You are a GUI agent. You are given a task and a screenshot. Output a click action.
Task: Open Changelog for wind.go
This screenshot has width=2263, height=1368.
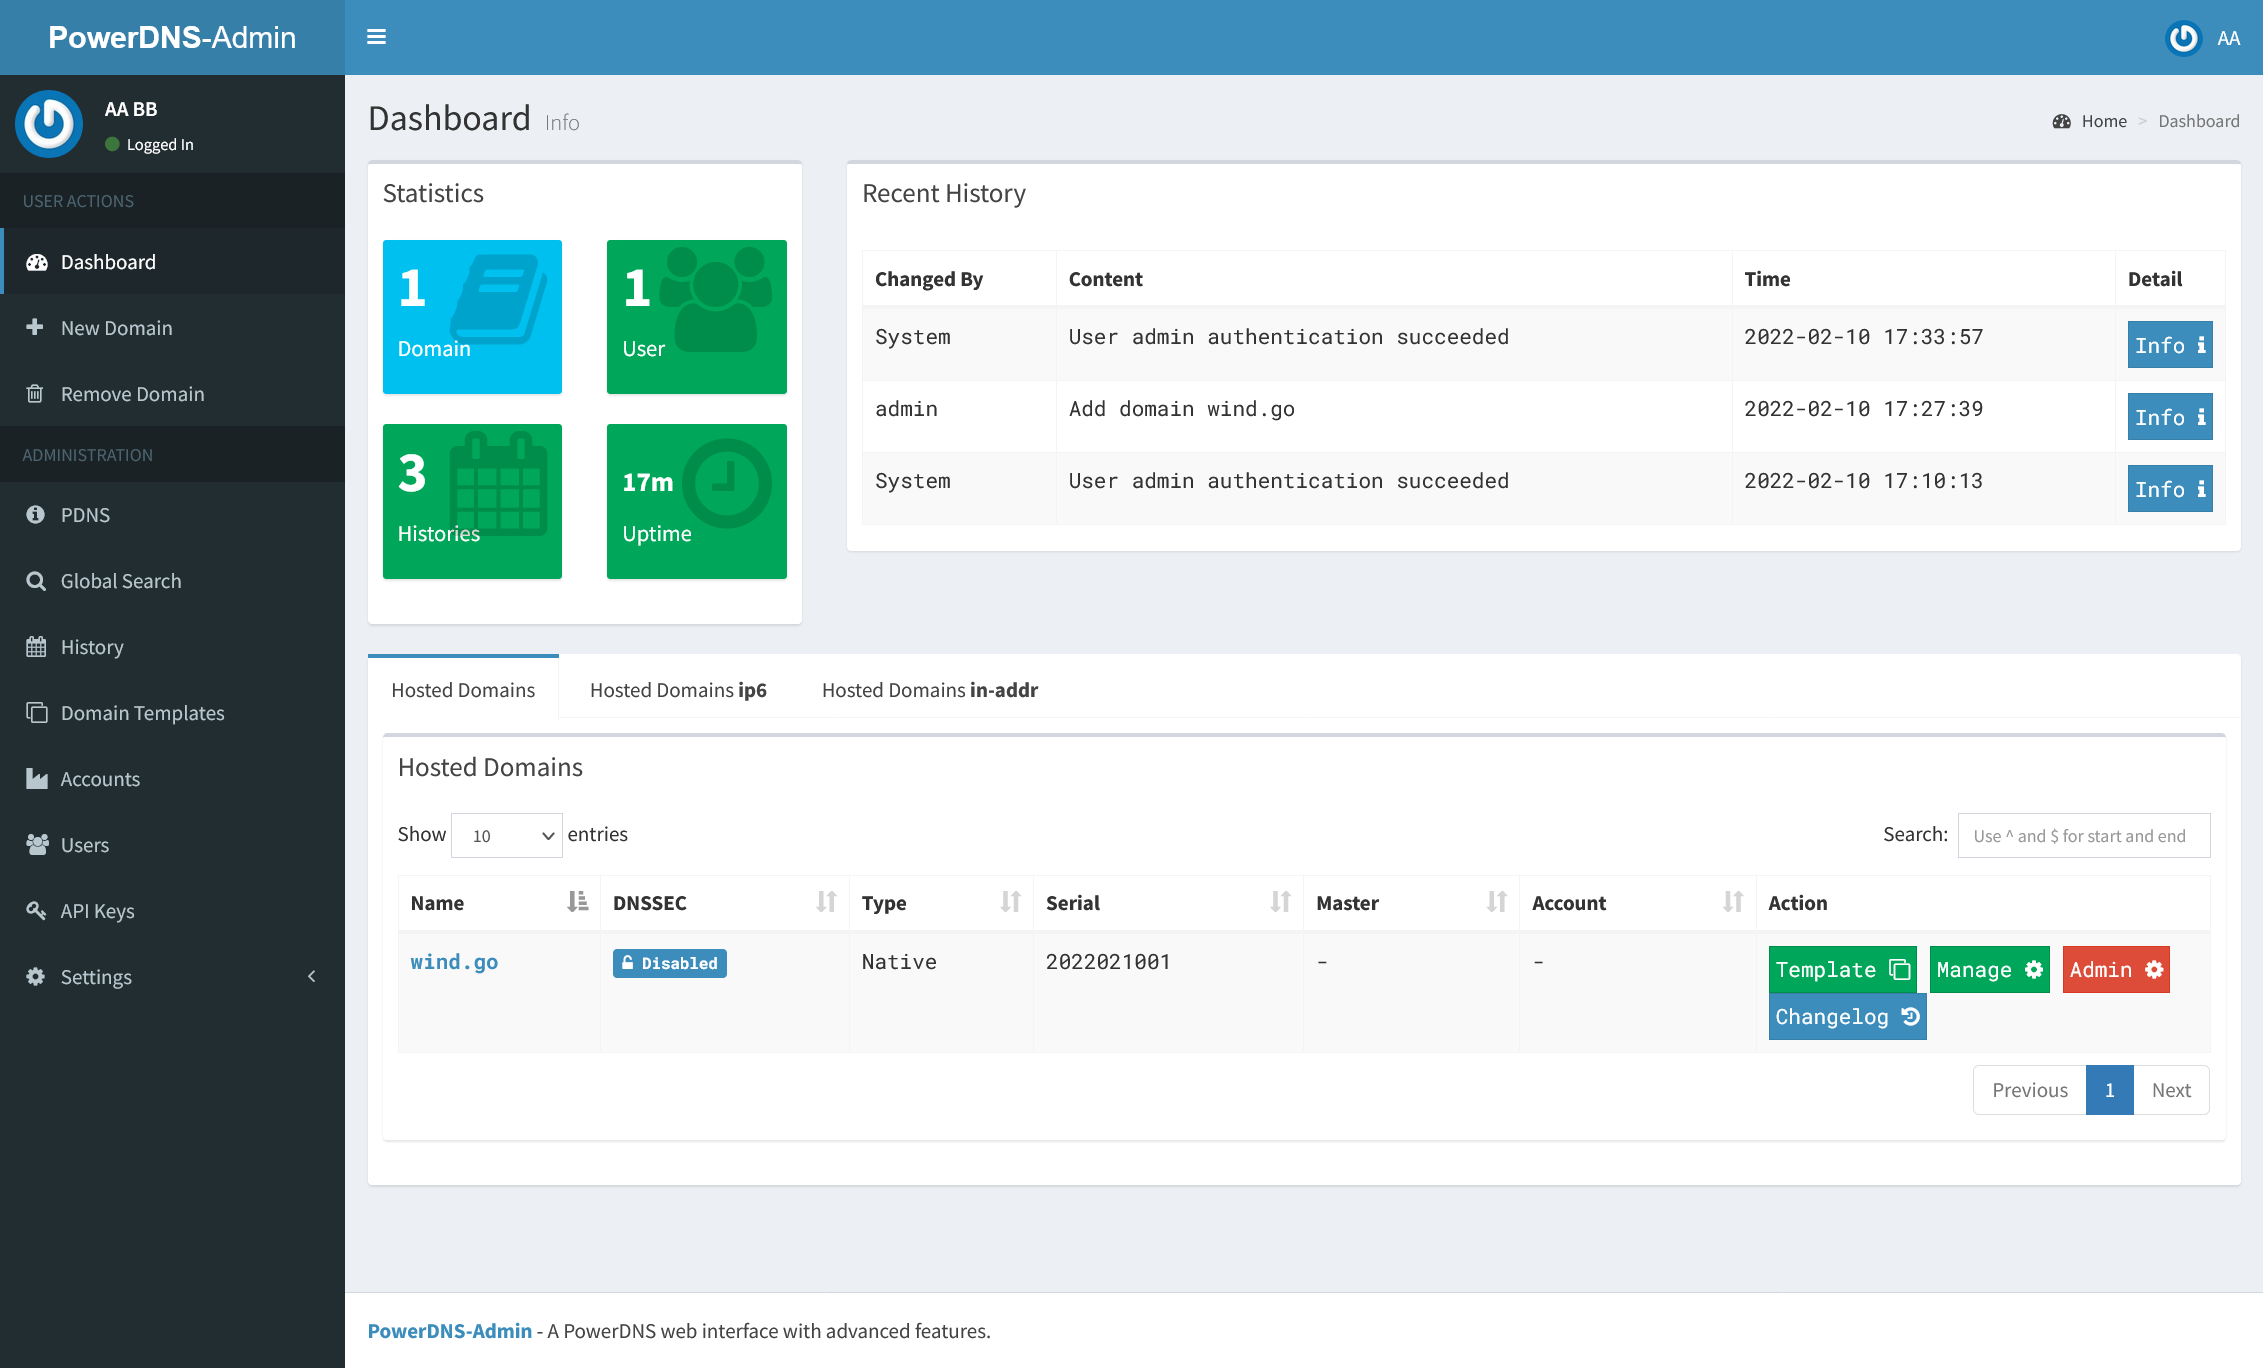(x=1847, y=1016)
